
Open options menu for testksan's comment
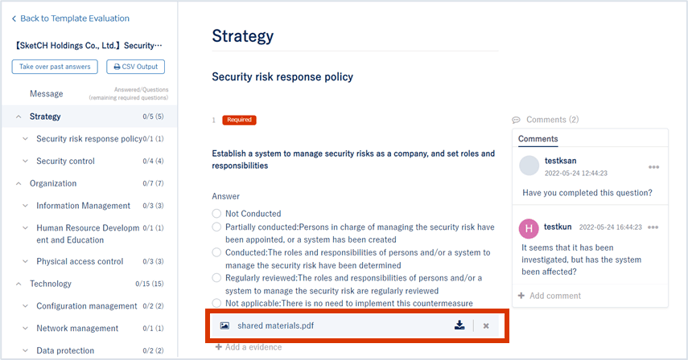click(x=654, y=167)
